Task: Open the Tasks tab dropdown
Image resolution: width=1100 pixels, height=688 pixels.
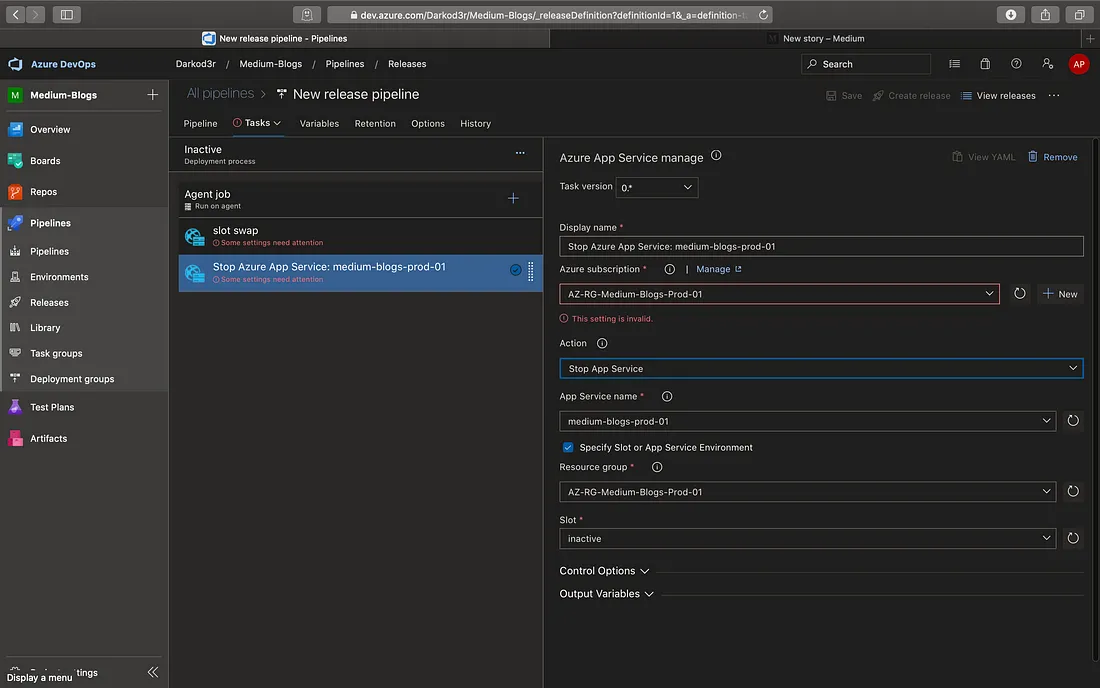Action: (257, 123)
